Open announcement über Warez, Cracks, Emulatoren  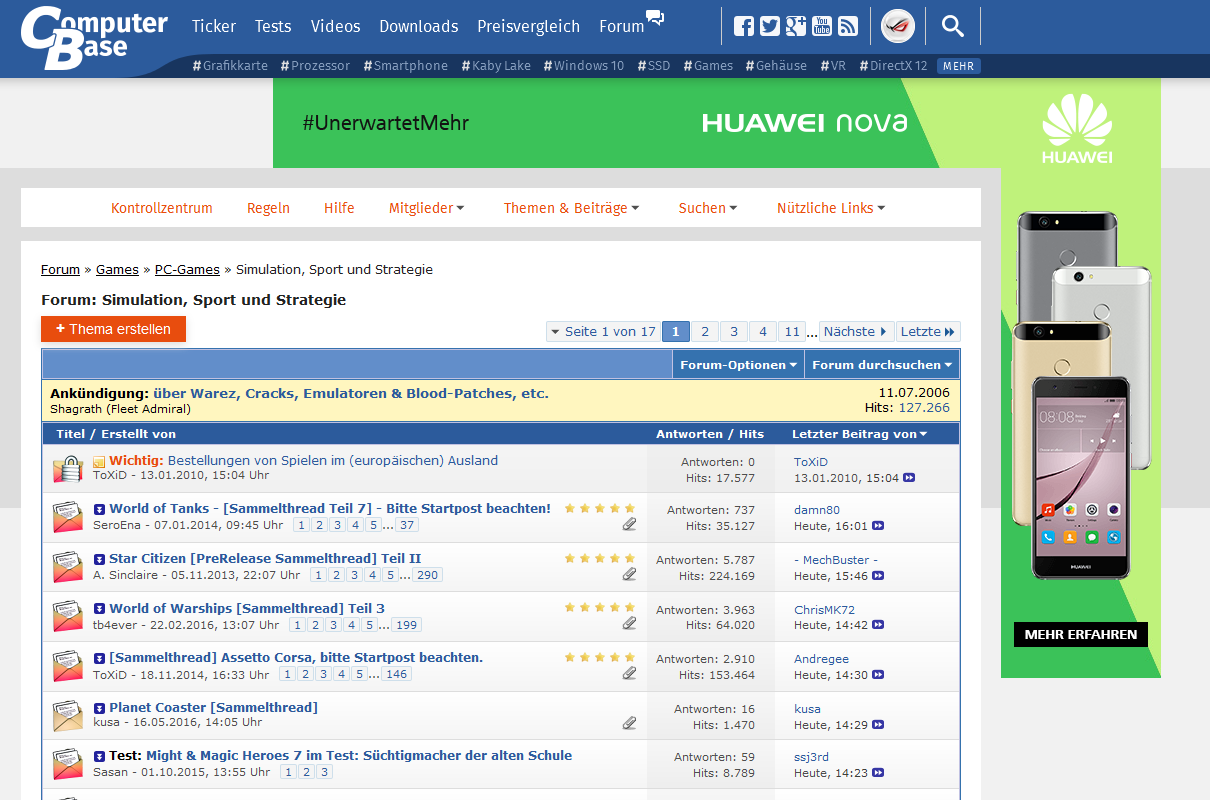[351, 393]
